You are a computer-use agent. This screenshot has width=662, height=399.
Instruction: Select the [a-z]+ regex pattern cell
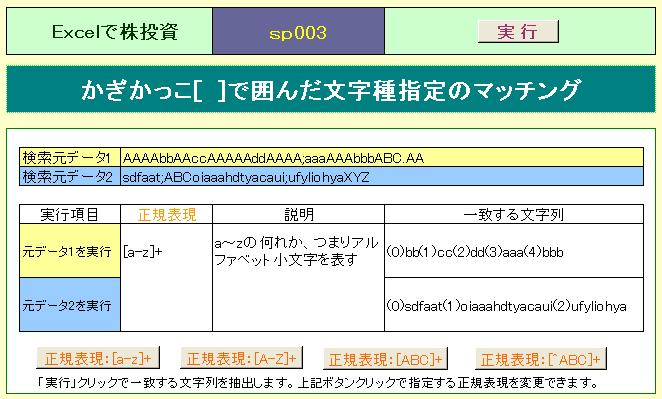tap(166, 277)
